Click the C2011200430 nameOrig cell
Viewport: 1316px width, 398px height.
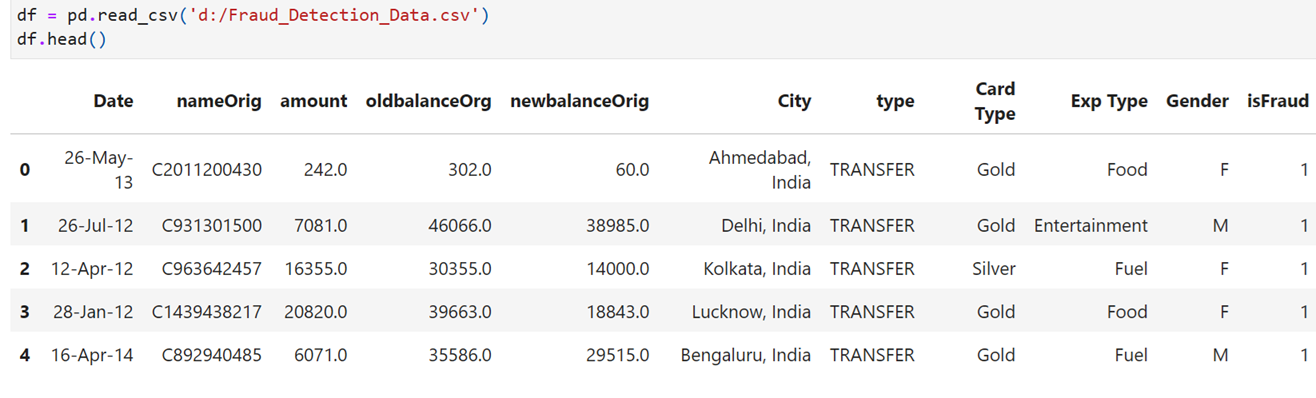207,170
